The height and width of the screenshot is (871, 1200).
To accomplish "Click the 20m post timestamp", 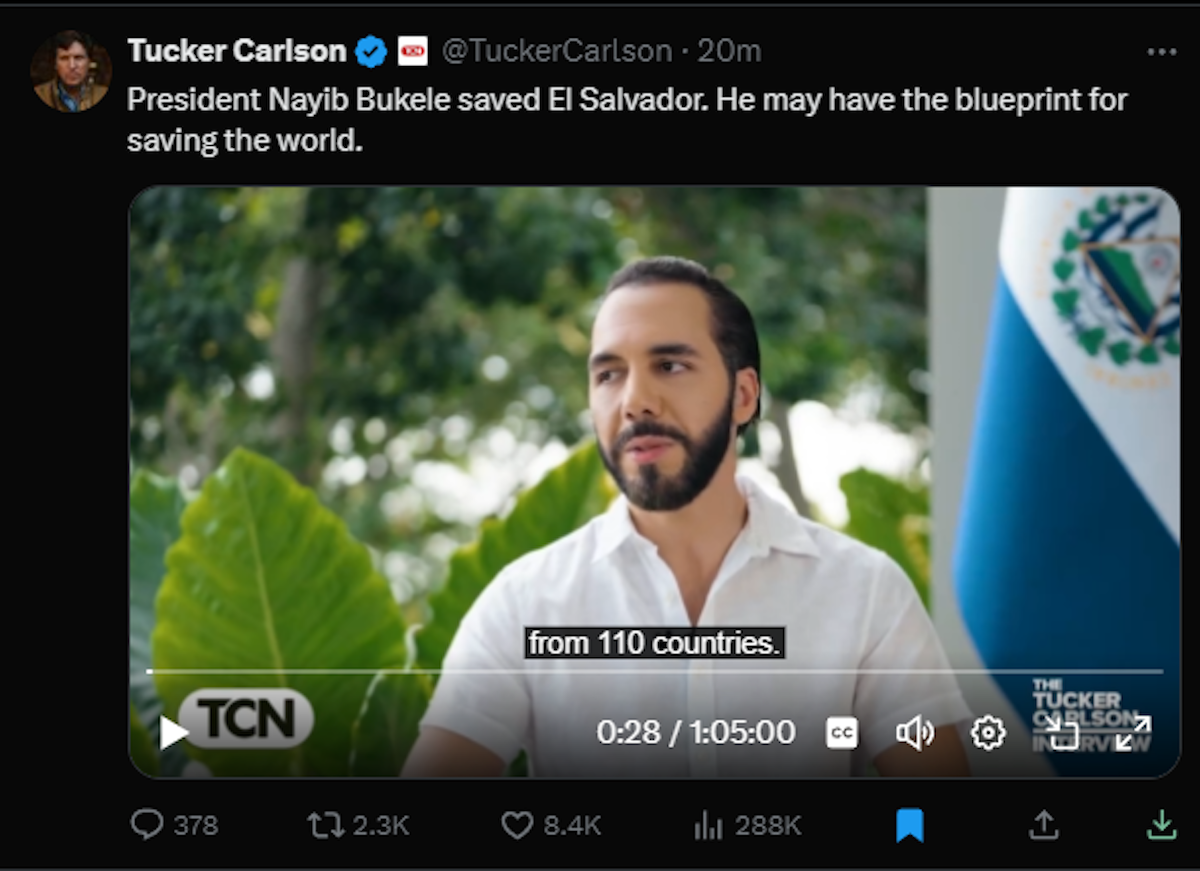I will click(730, 51).
